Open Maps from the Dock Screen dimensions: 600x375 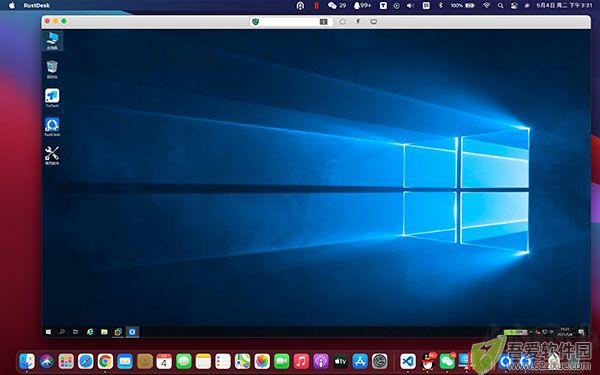[242, 361]
